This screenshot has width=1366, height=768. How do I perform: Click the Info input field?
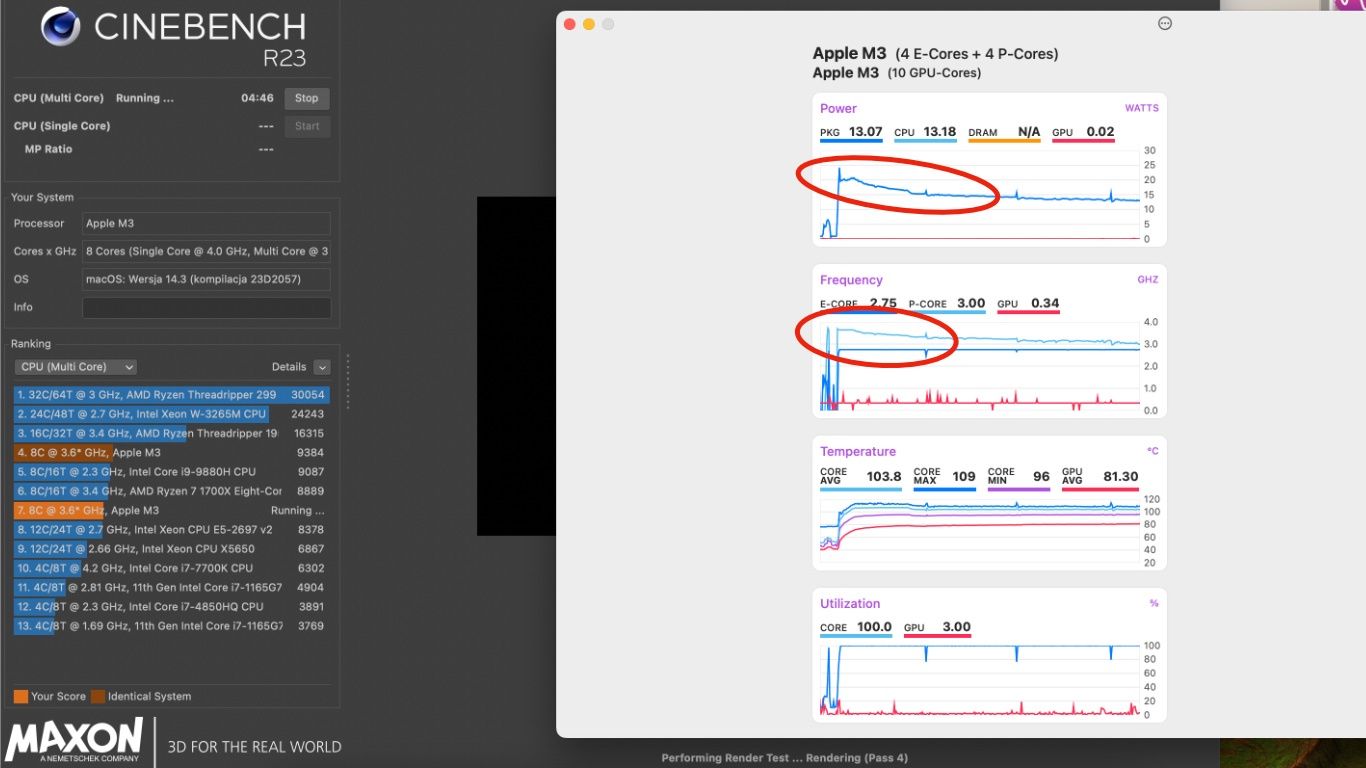tap(206, 307)
